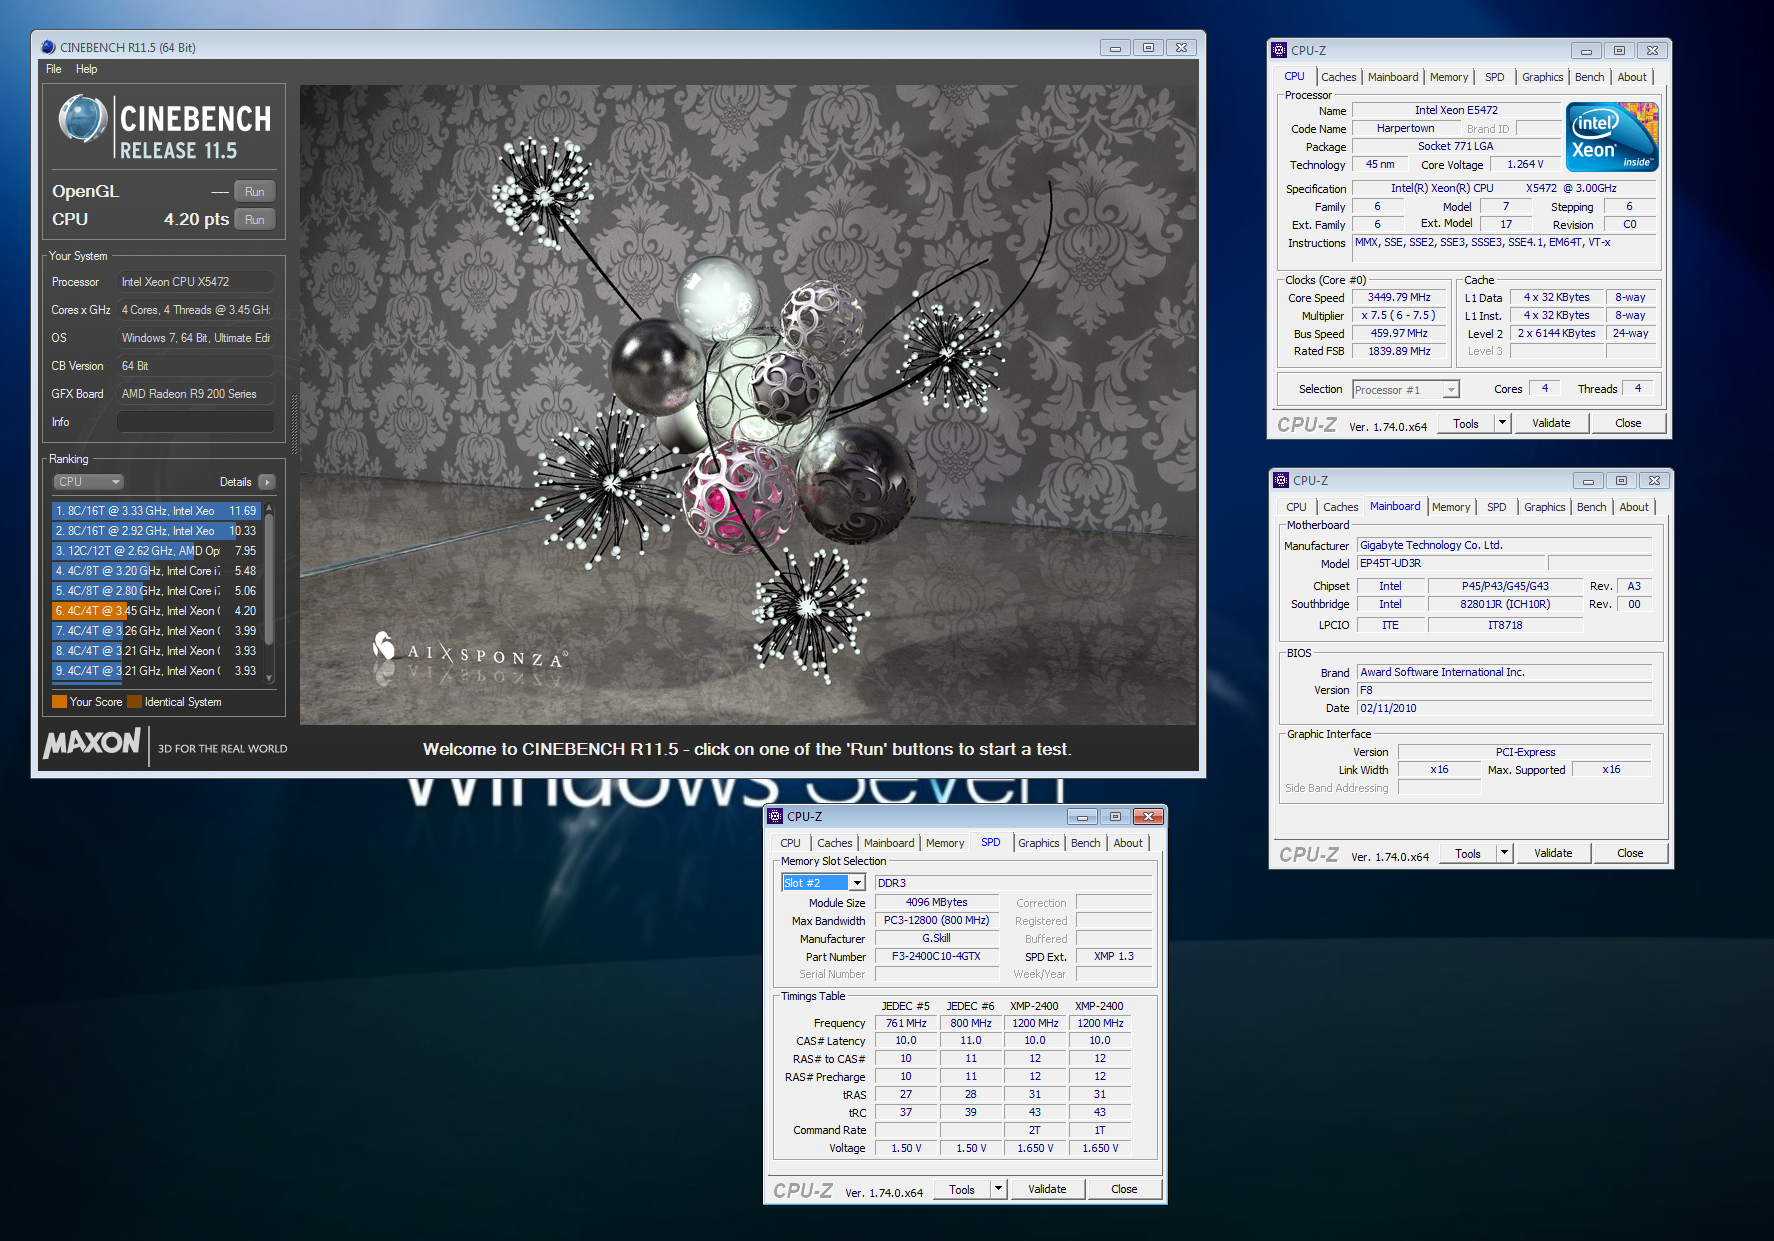Open the File menu in Cinebench

point(54,69)
